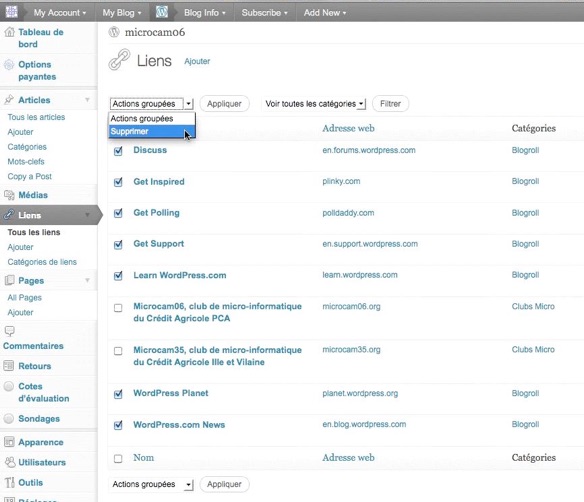Screen dimensions: 584x502
Task: Click the Apparence icon in sidebar
Action: click(x=9, y=442)
